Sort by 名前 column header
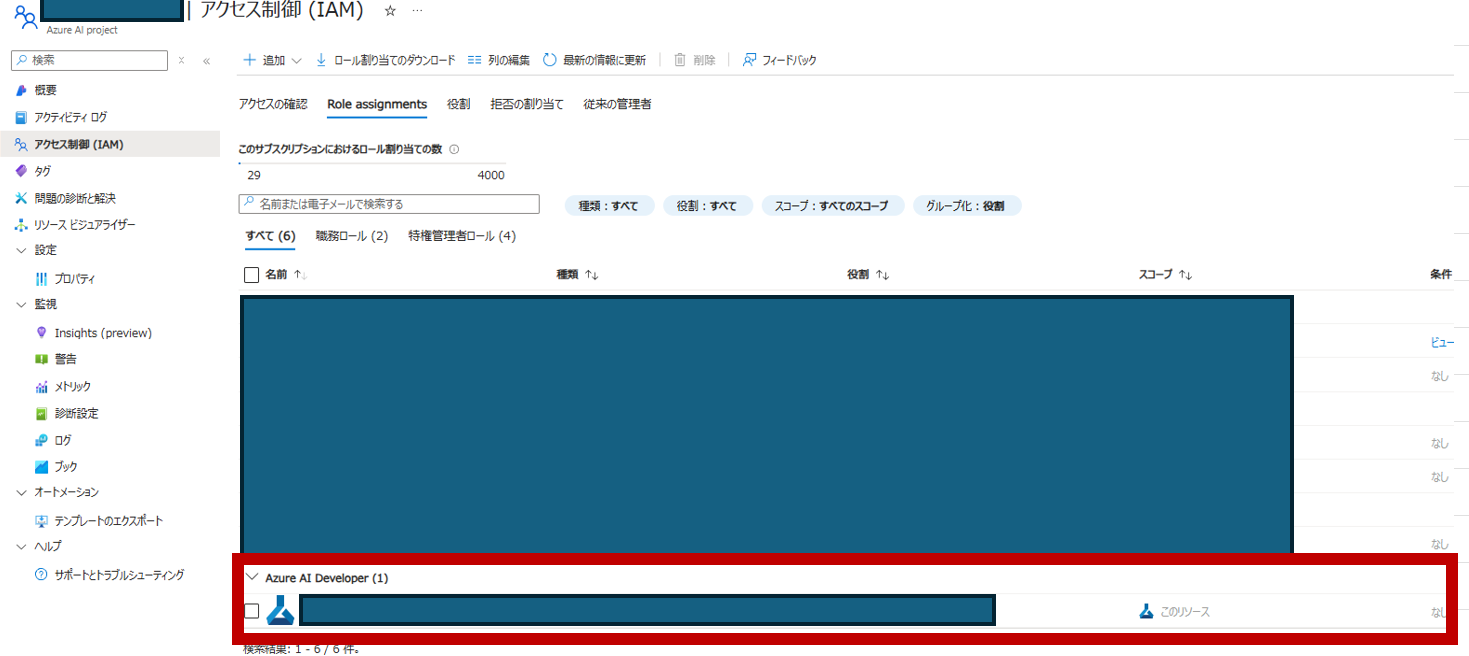The image size is (1469, 656). coord(286,274)
